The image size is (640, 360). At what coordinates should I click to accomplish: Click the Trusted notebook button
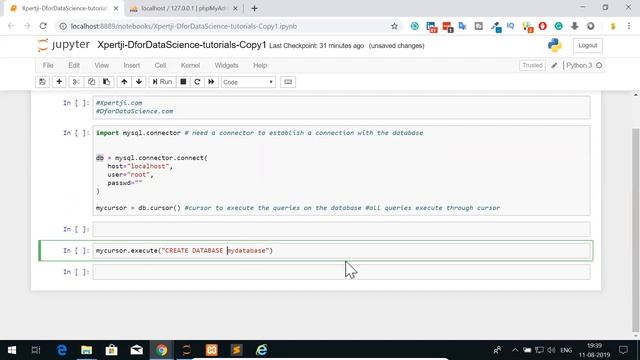(532, 65)
